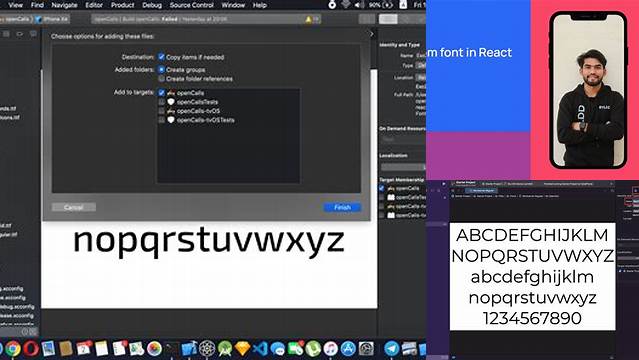This screenshot has height=360, width=639.
Task: Open the iPhone Xs device selector
Action: coord(52,19)
